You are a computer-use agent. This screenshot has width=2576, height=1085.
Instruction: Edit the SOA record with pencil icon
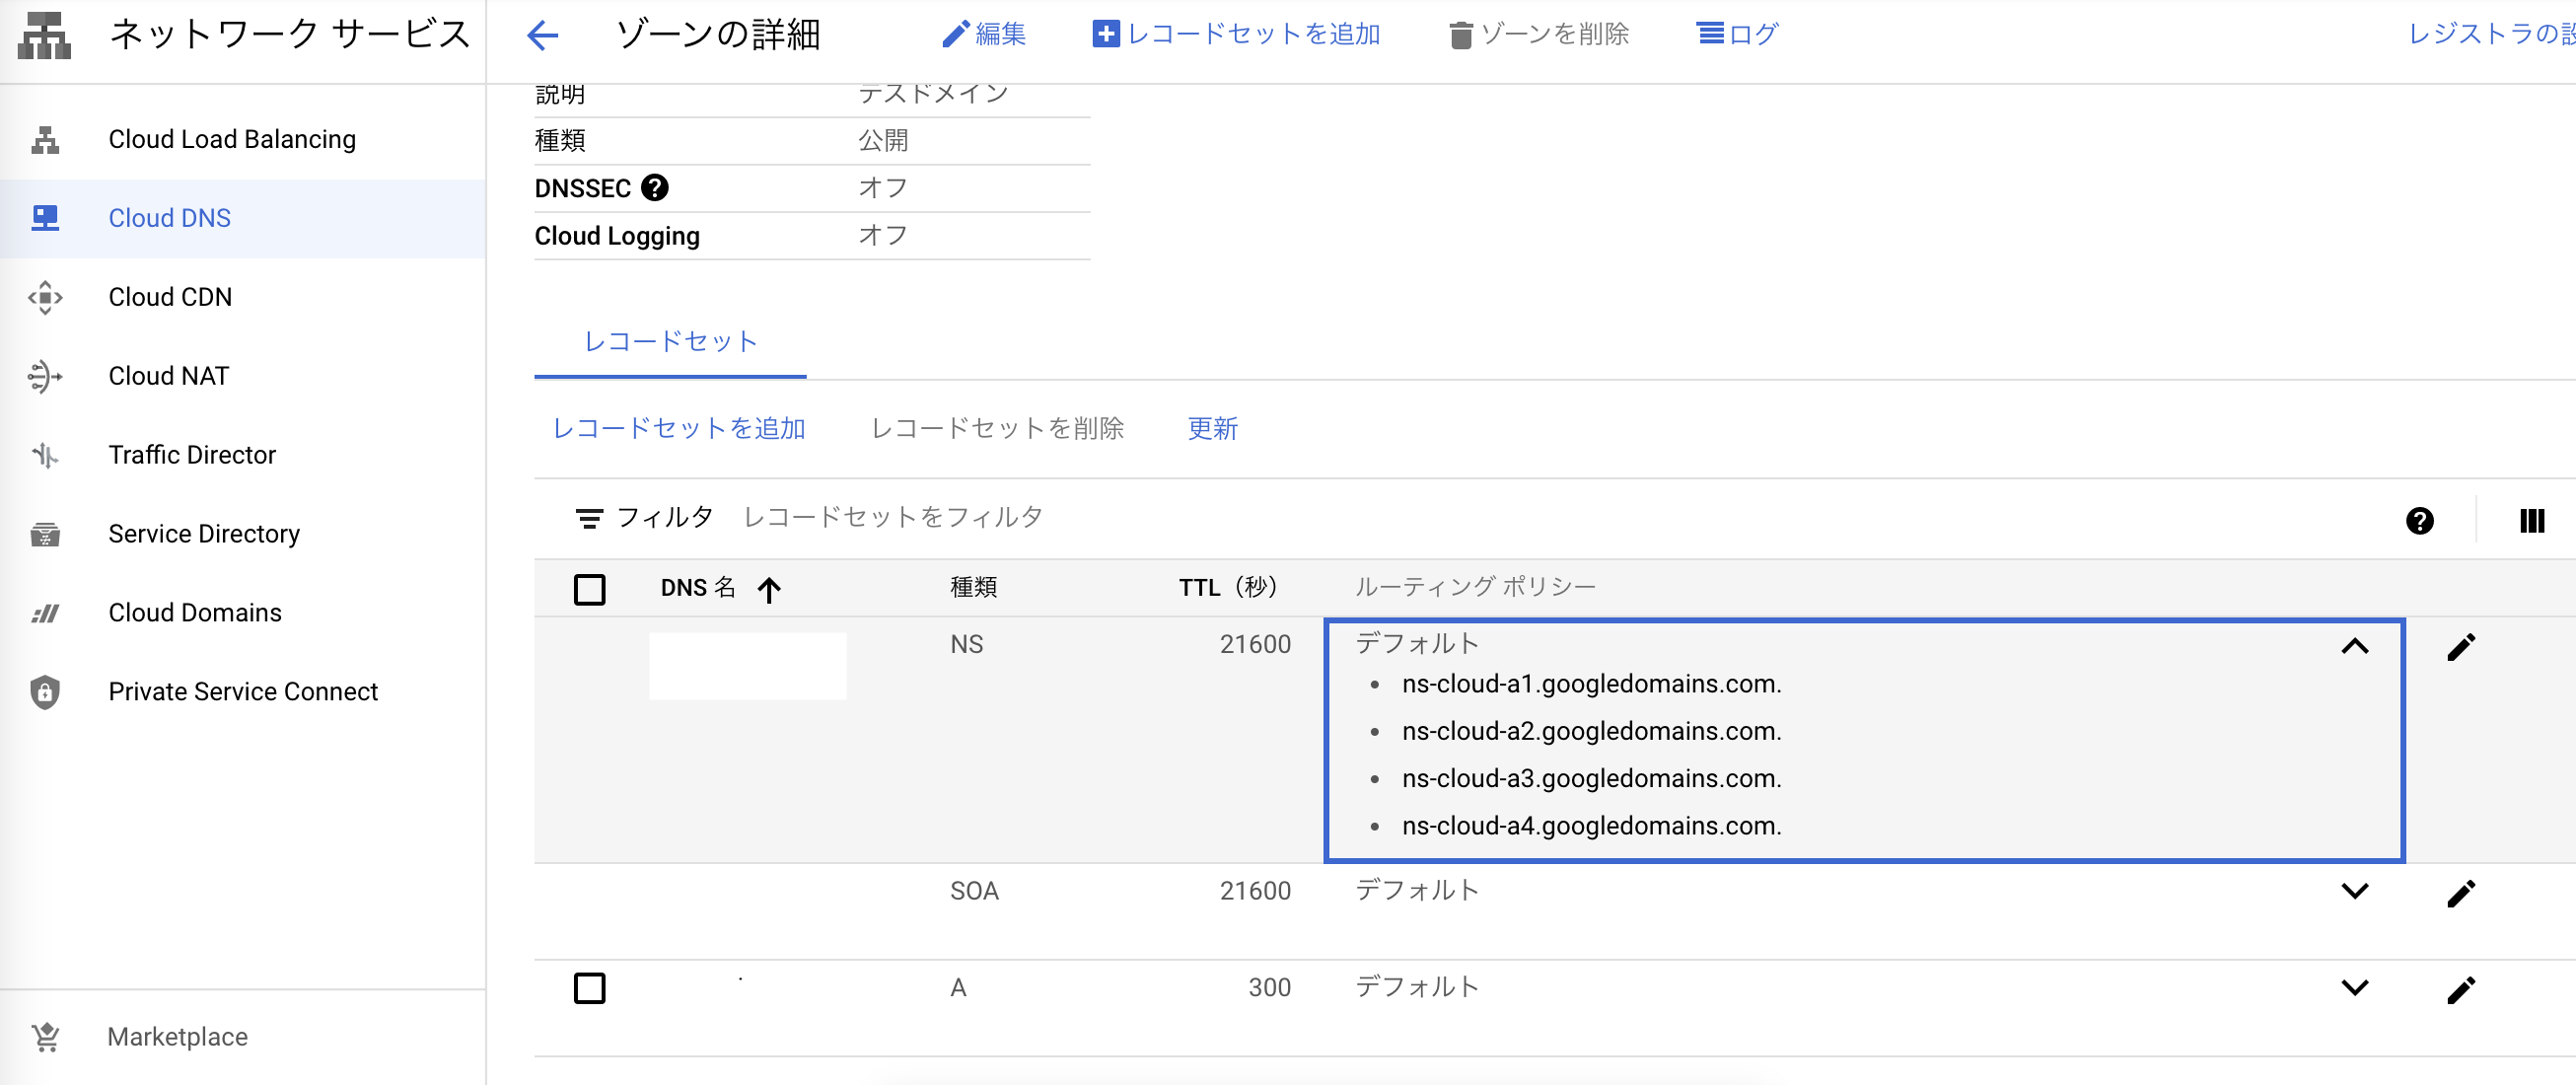tap(2460, 893)
